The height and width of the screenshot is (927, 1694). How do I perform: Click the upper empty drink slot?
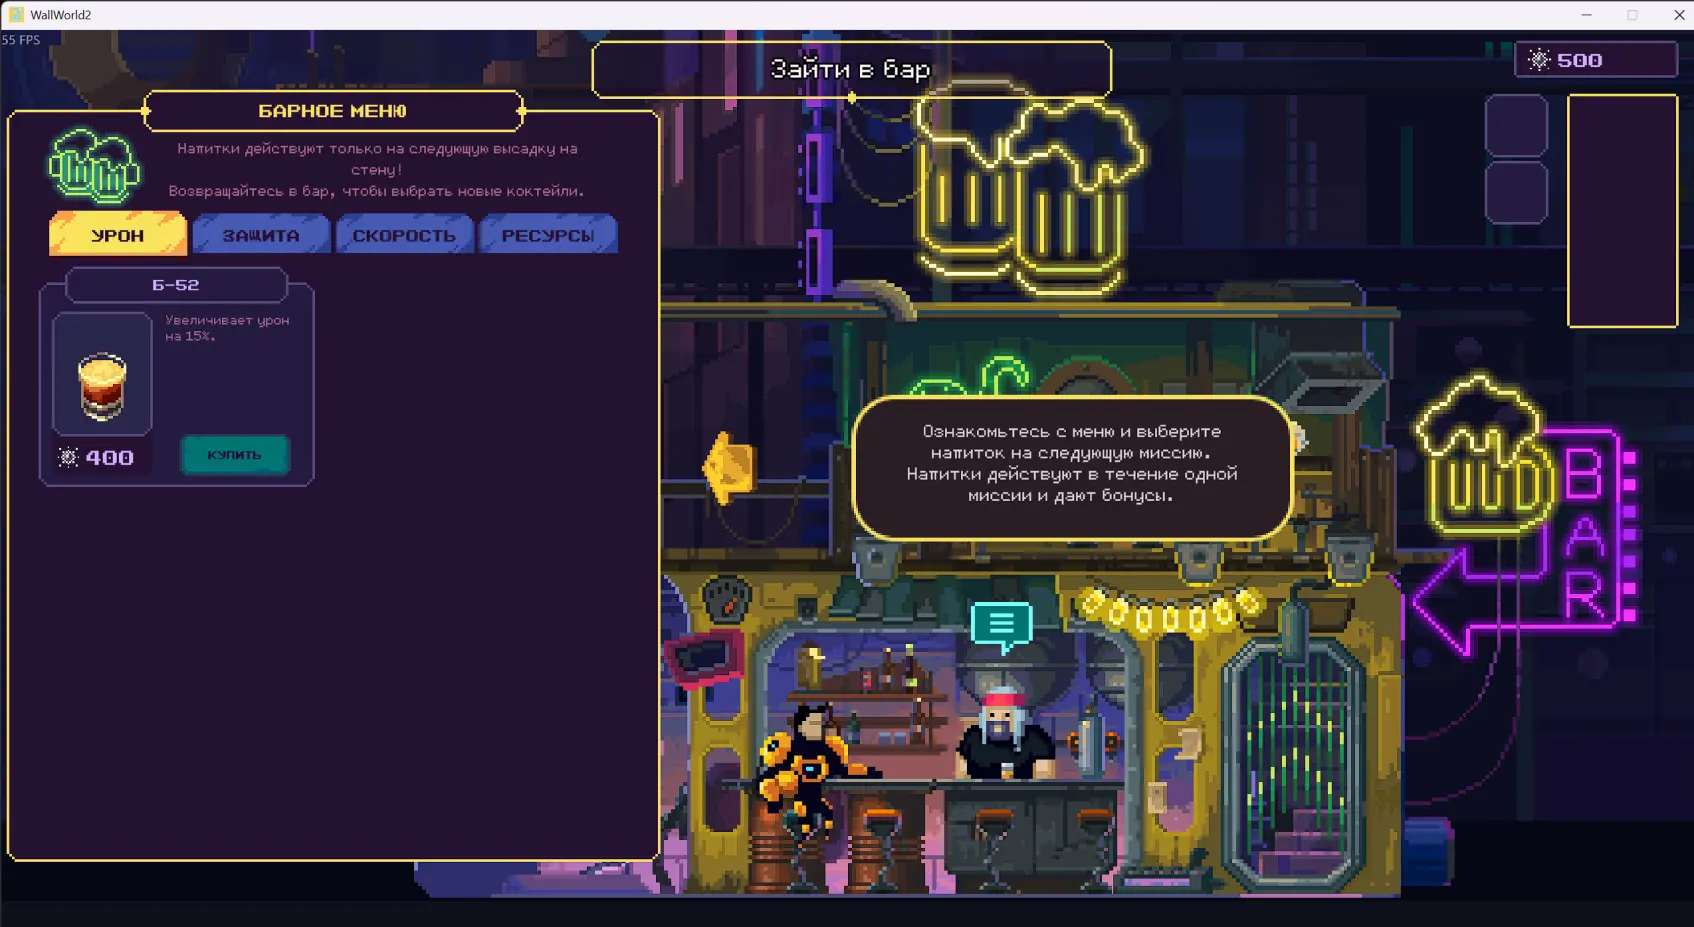click(1516, 126)
